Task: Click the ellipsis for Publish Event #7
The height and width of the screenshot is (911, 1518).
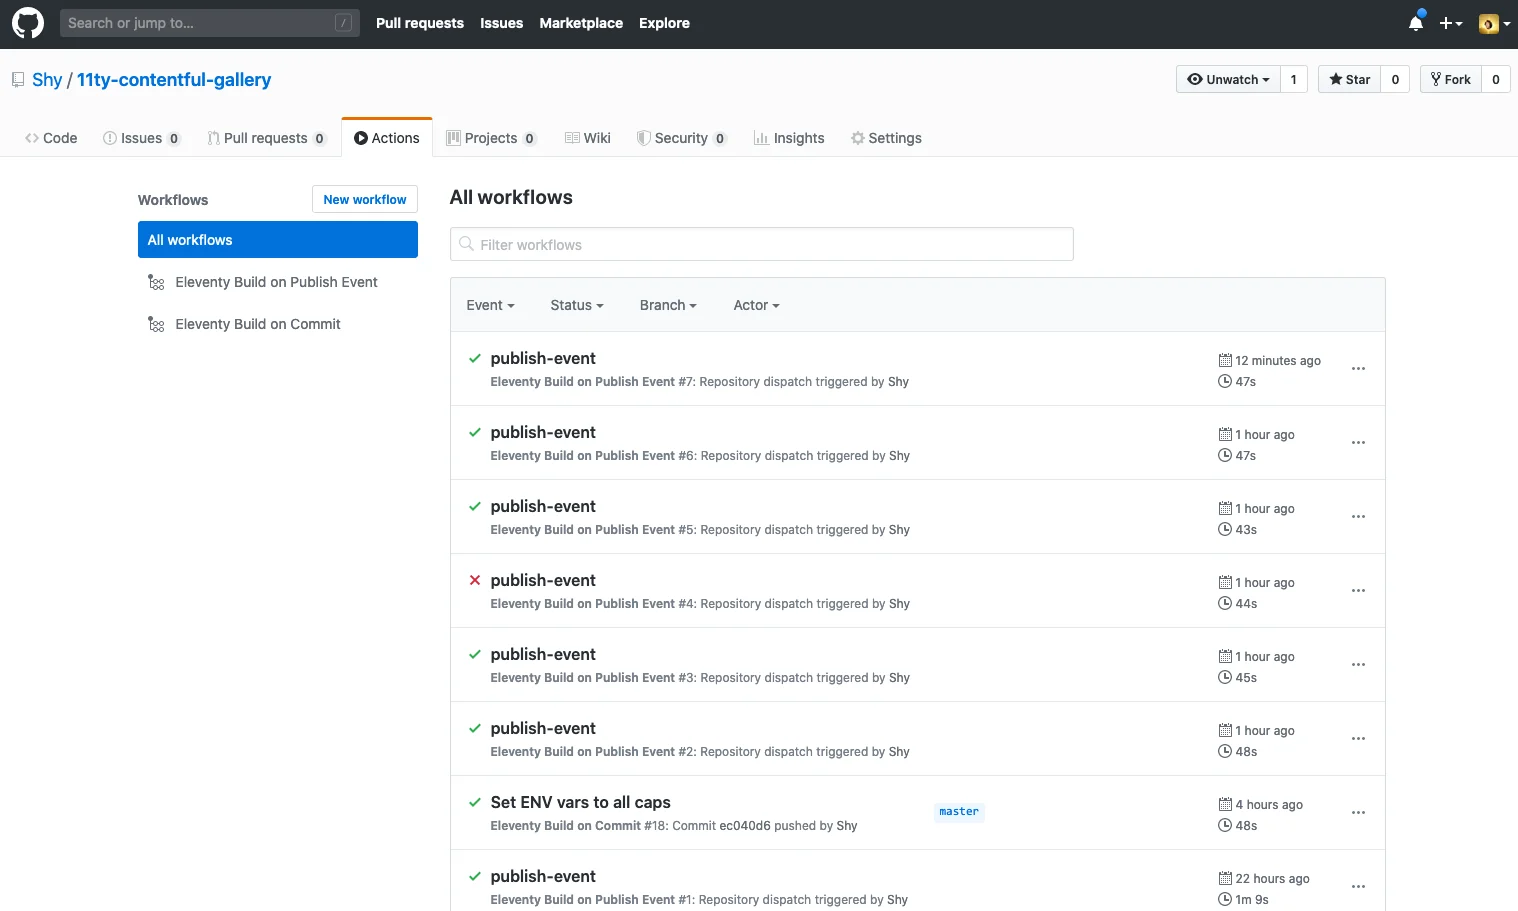Action: (1358, 369)
